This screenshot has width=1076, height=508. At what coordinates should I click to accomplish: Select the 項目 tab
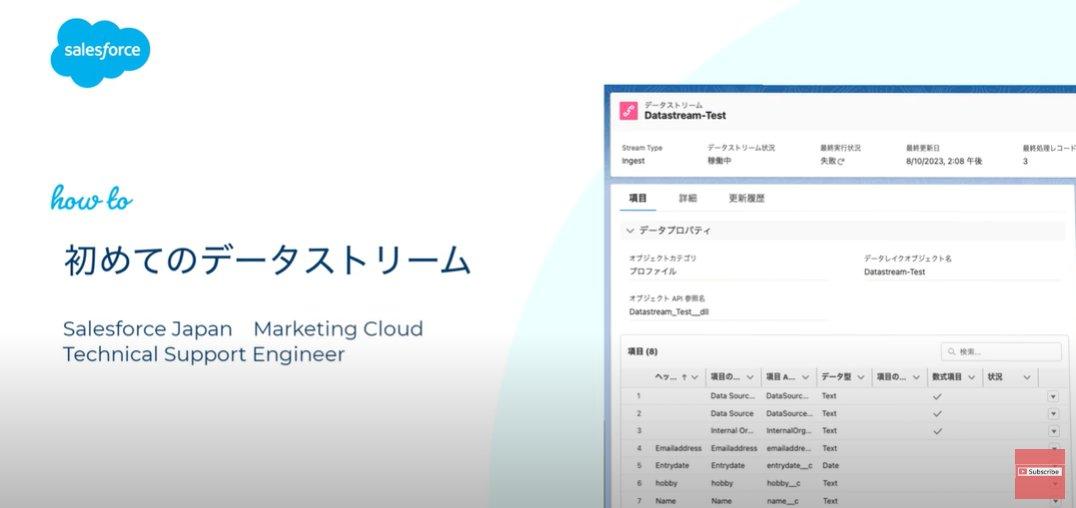(638, 198)
